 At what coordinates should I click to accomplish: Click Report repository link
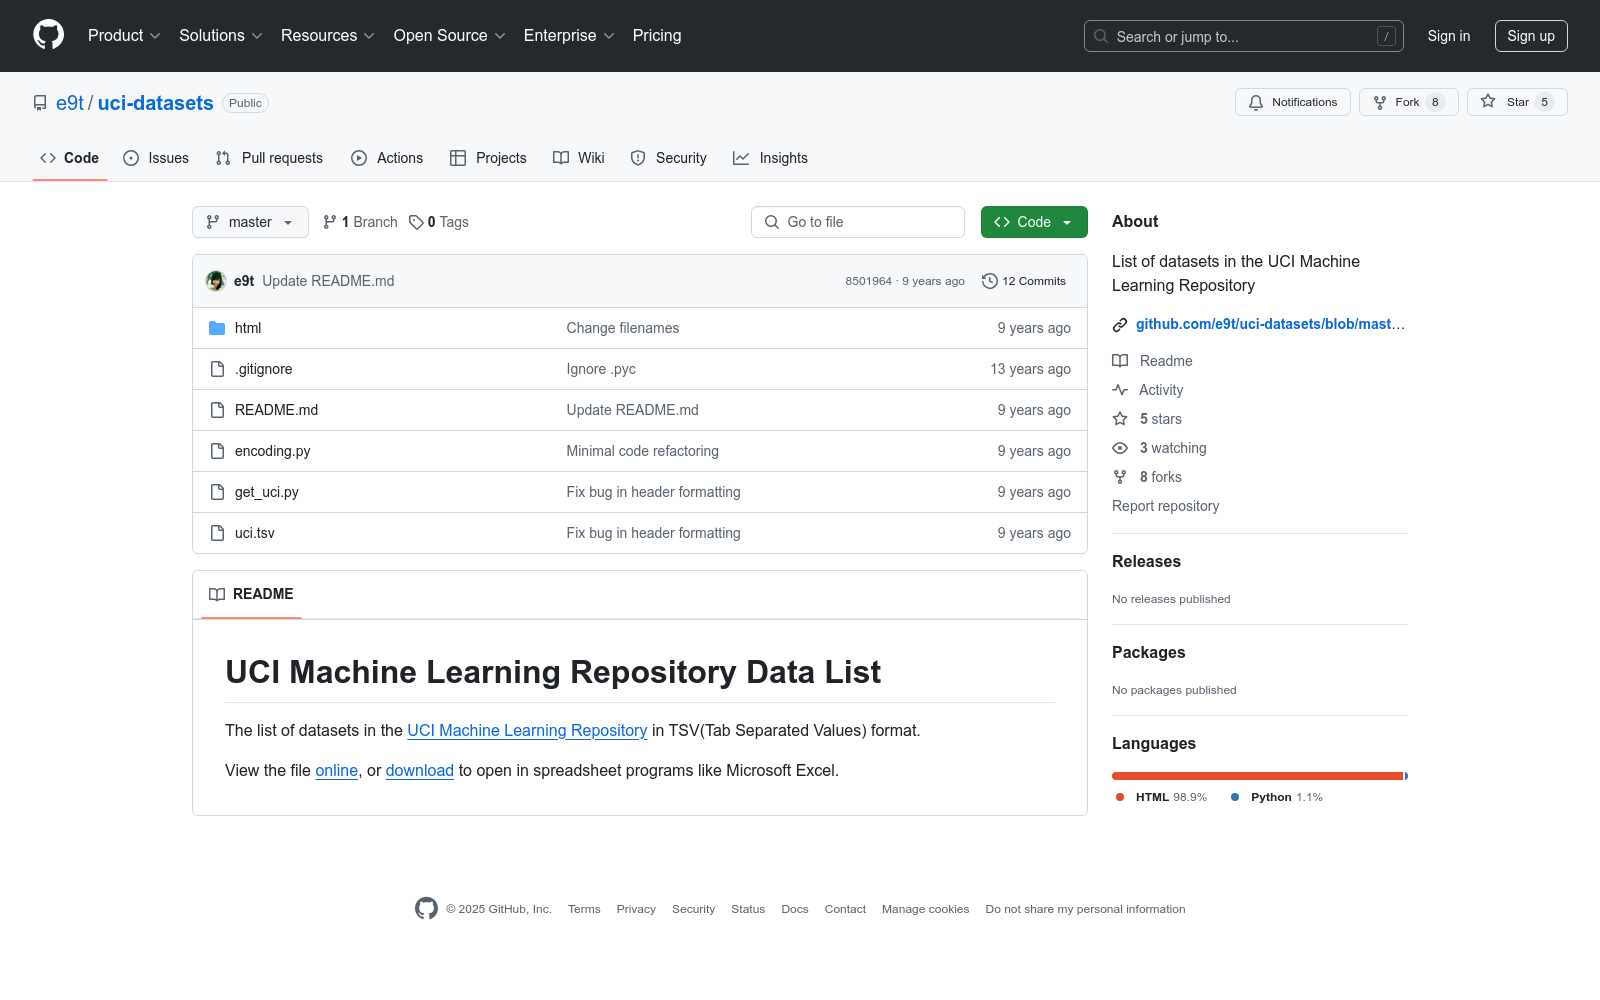click(x=1166, y=506)
